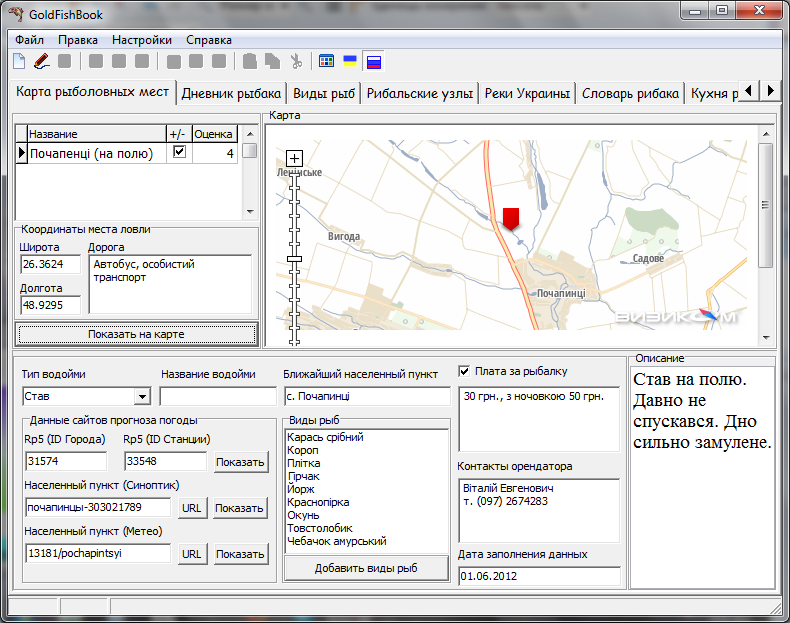Click the fishing fee text box
The image size is (790, 623).
click(x=539, y=419)
